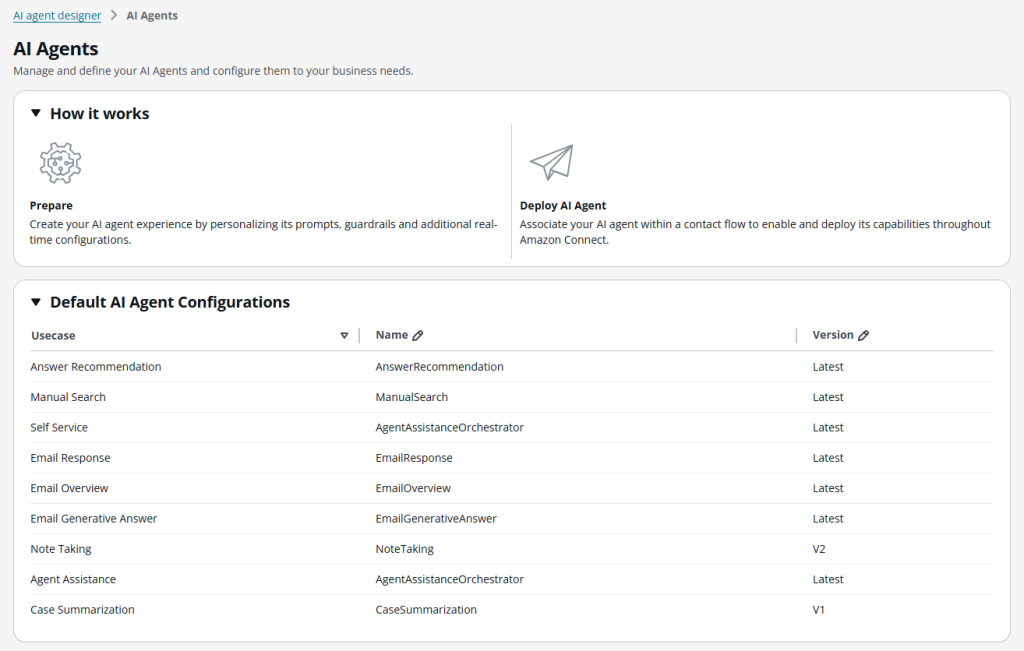The width and height of the screenshot is (1024, 651).
Task: Open the Note Taking configuration
Action: [x=62, y=548]
